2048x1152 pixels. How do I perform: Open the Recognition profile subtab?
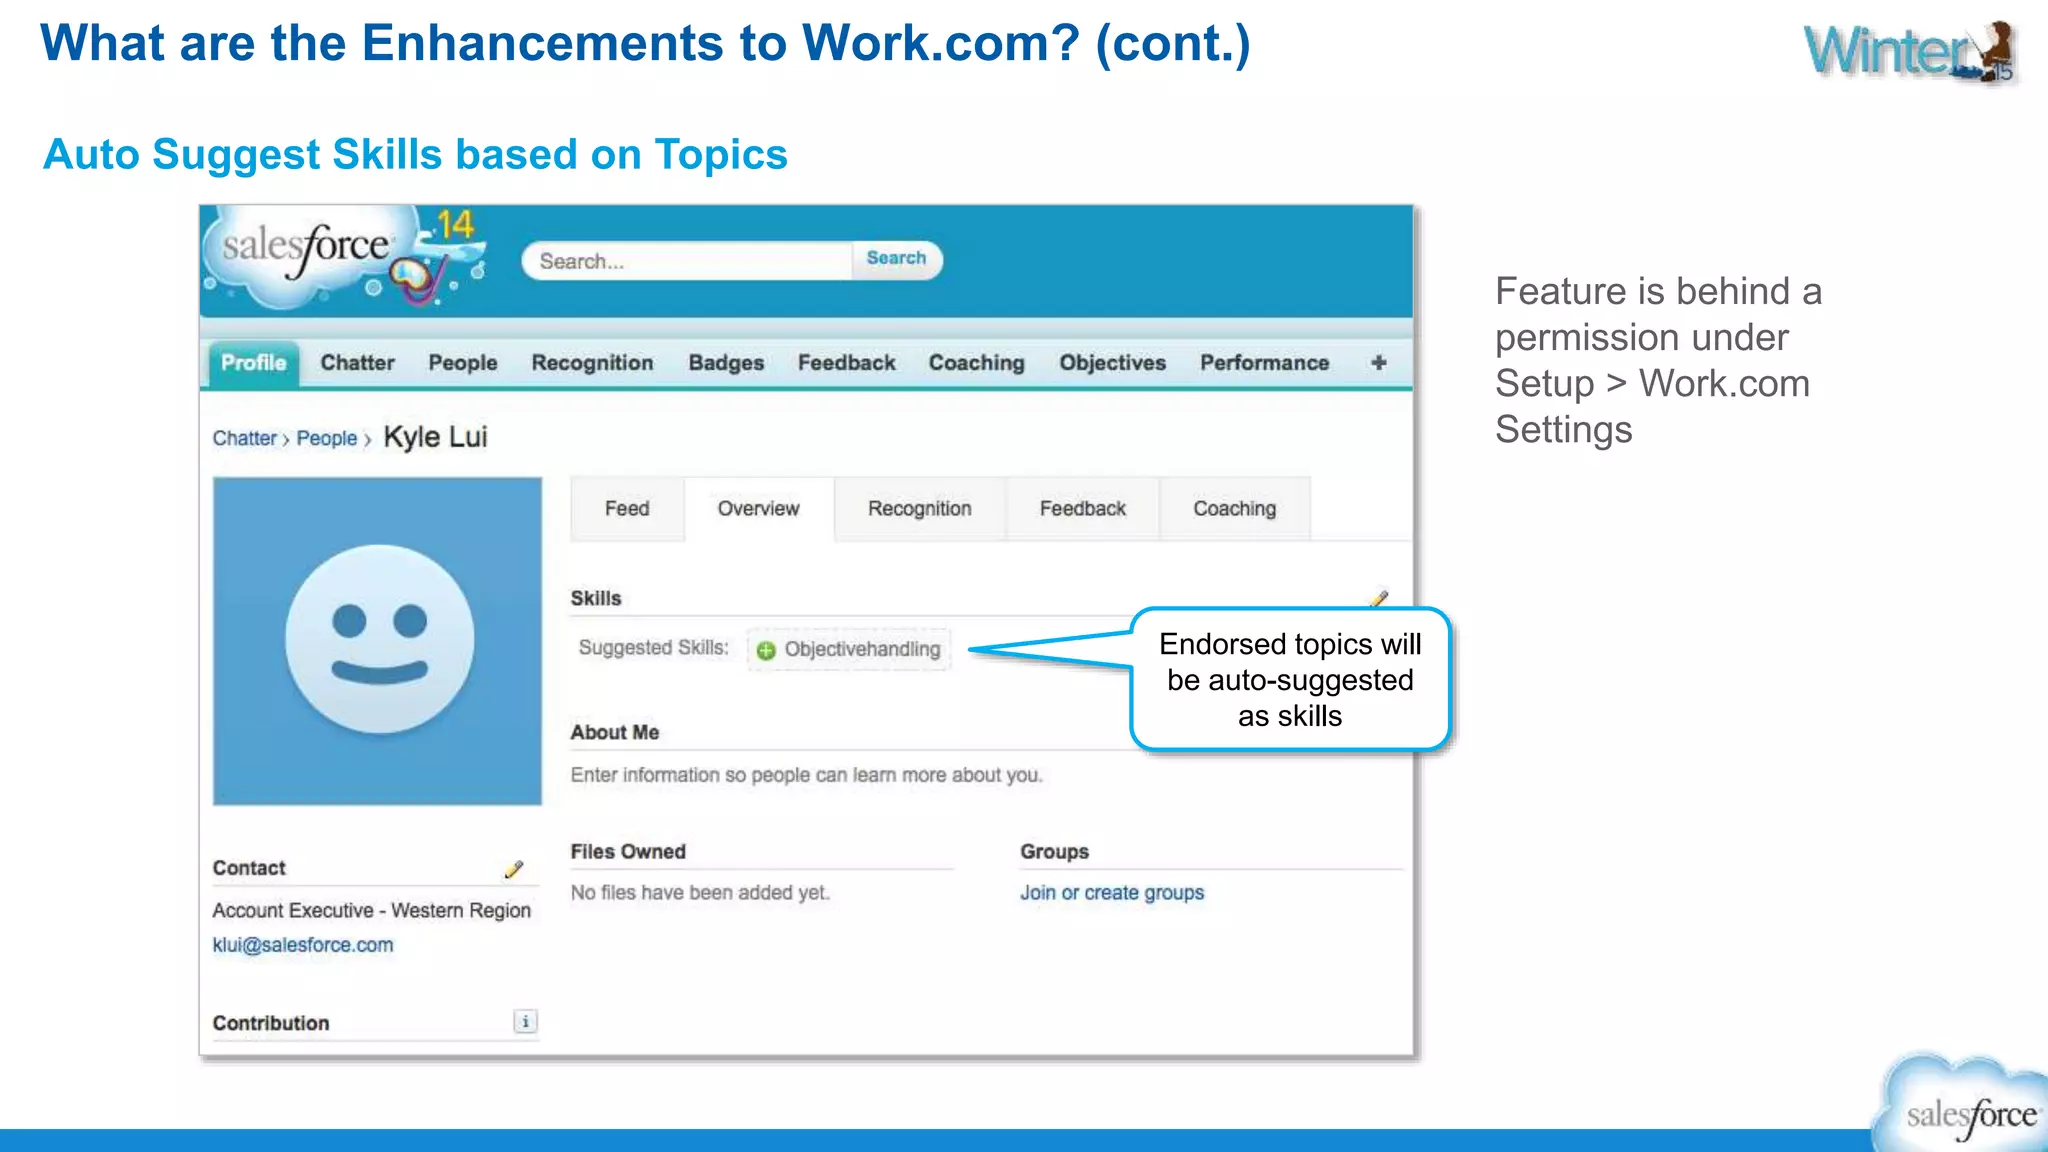(919, 509)
